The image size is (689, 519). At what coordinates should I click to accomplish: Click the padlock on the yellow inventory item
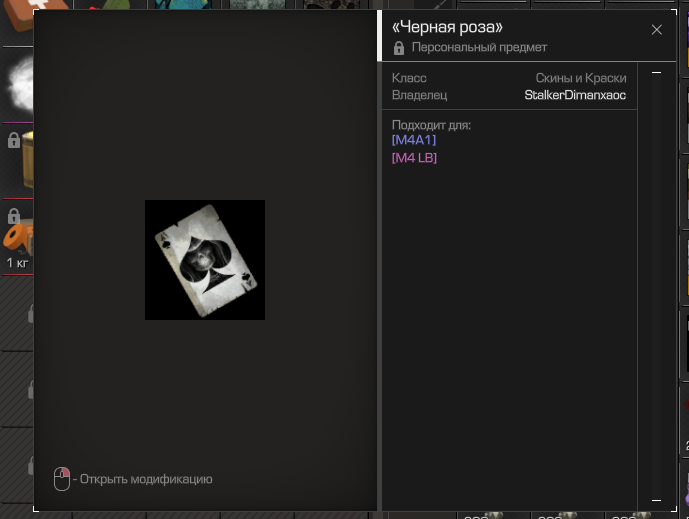(x=13, y=141)
